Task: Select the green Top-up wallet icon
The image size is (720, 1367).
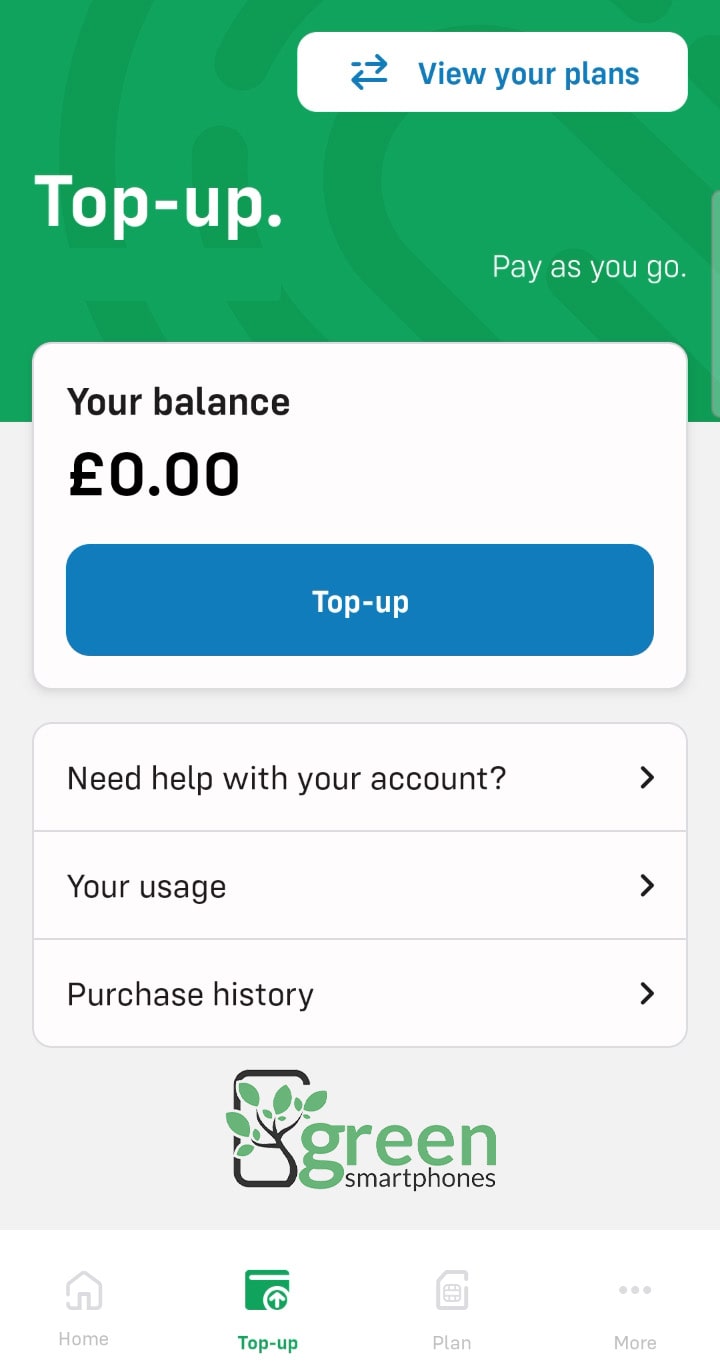Action: click(x=267, y=1290)
